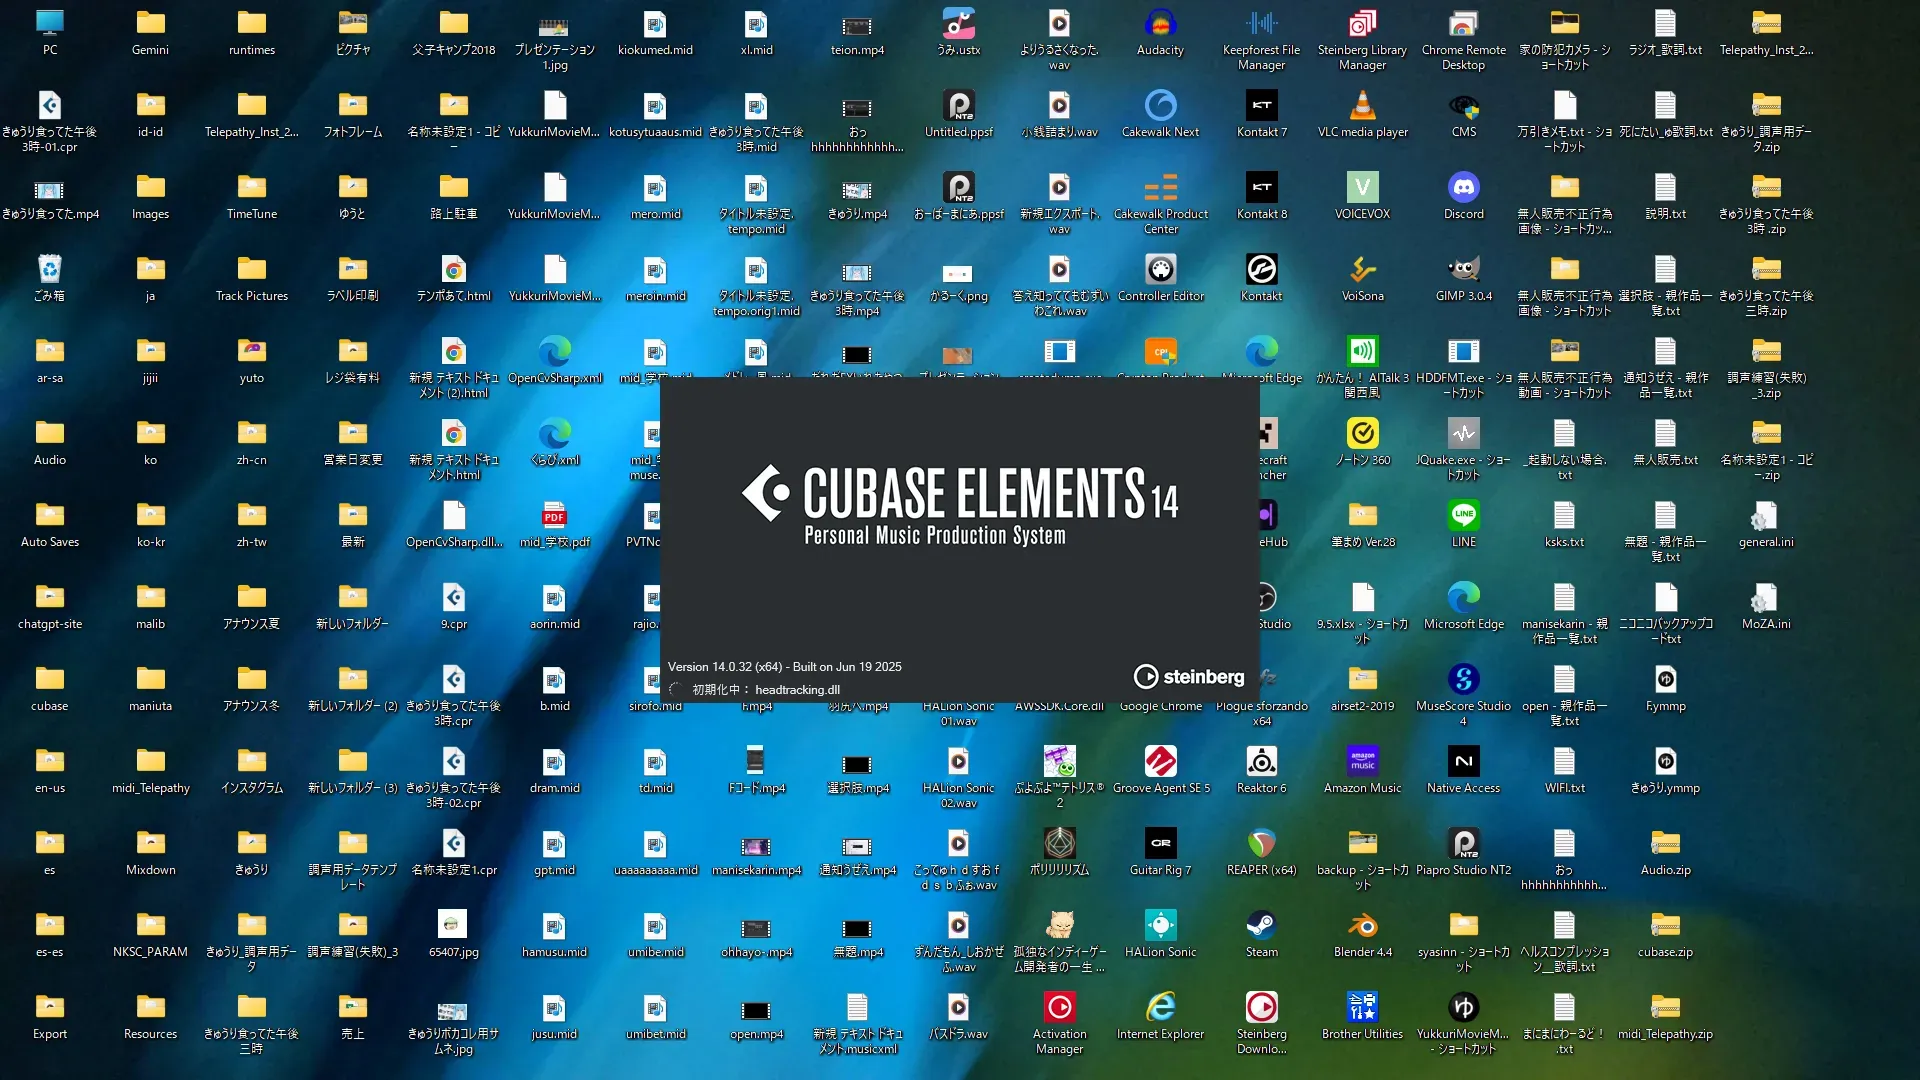The image size is (1920, 1080).
Task: Click the Guitar Rig 7 icon
Action: (1160, 845)
